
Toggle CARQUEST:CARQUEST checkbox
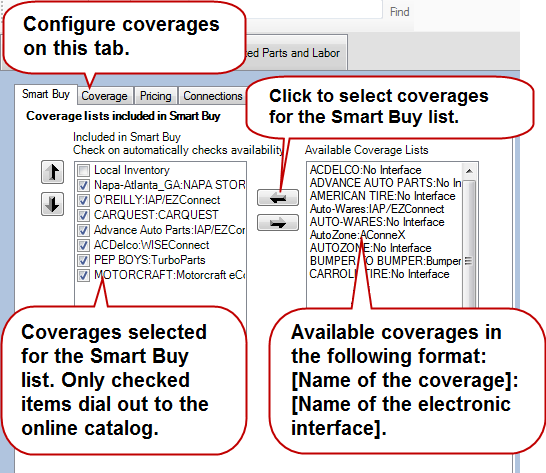[x=84, y=215]
